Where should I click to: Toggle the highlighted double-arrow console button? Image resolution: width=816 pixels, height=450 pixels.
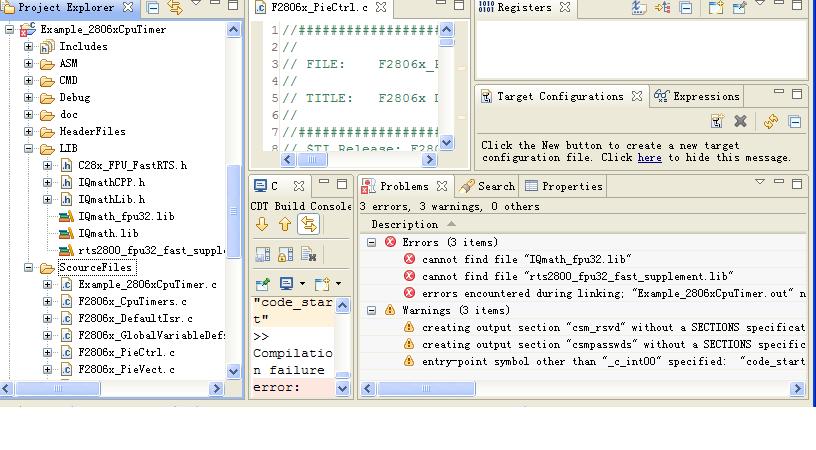click(308, 225)
